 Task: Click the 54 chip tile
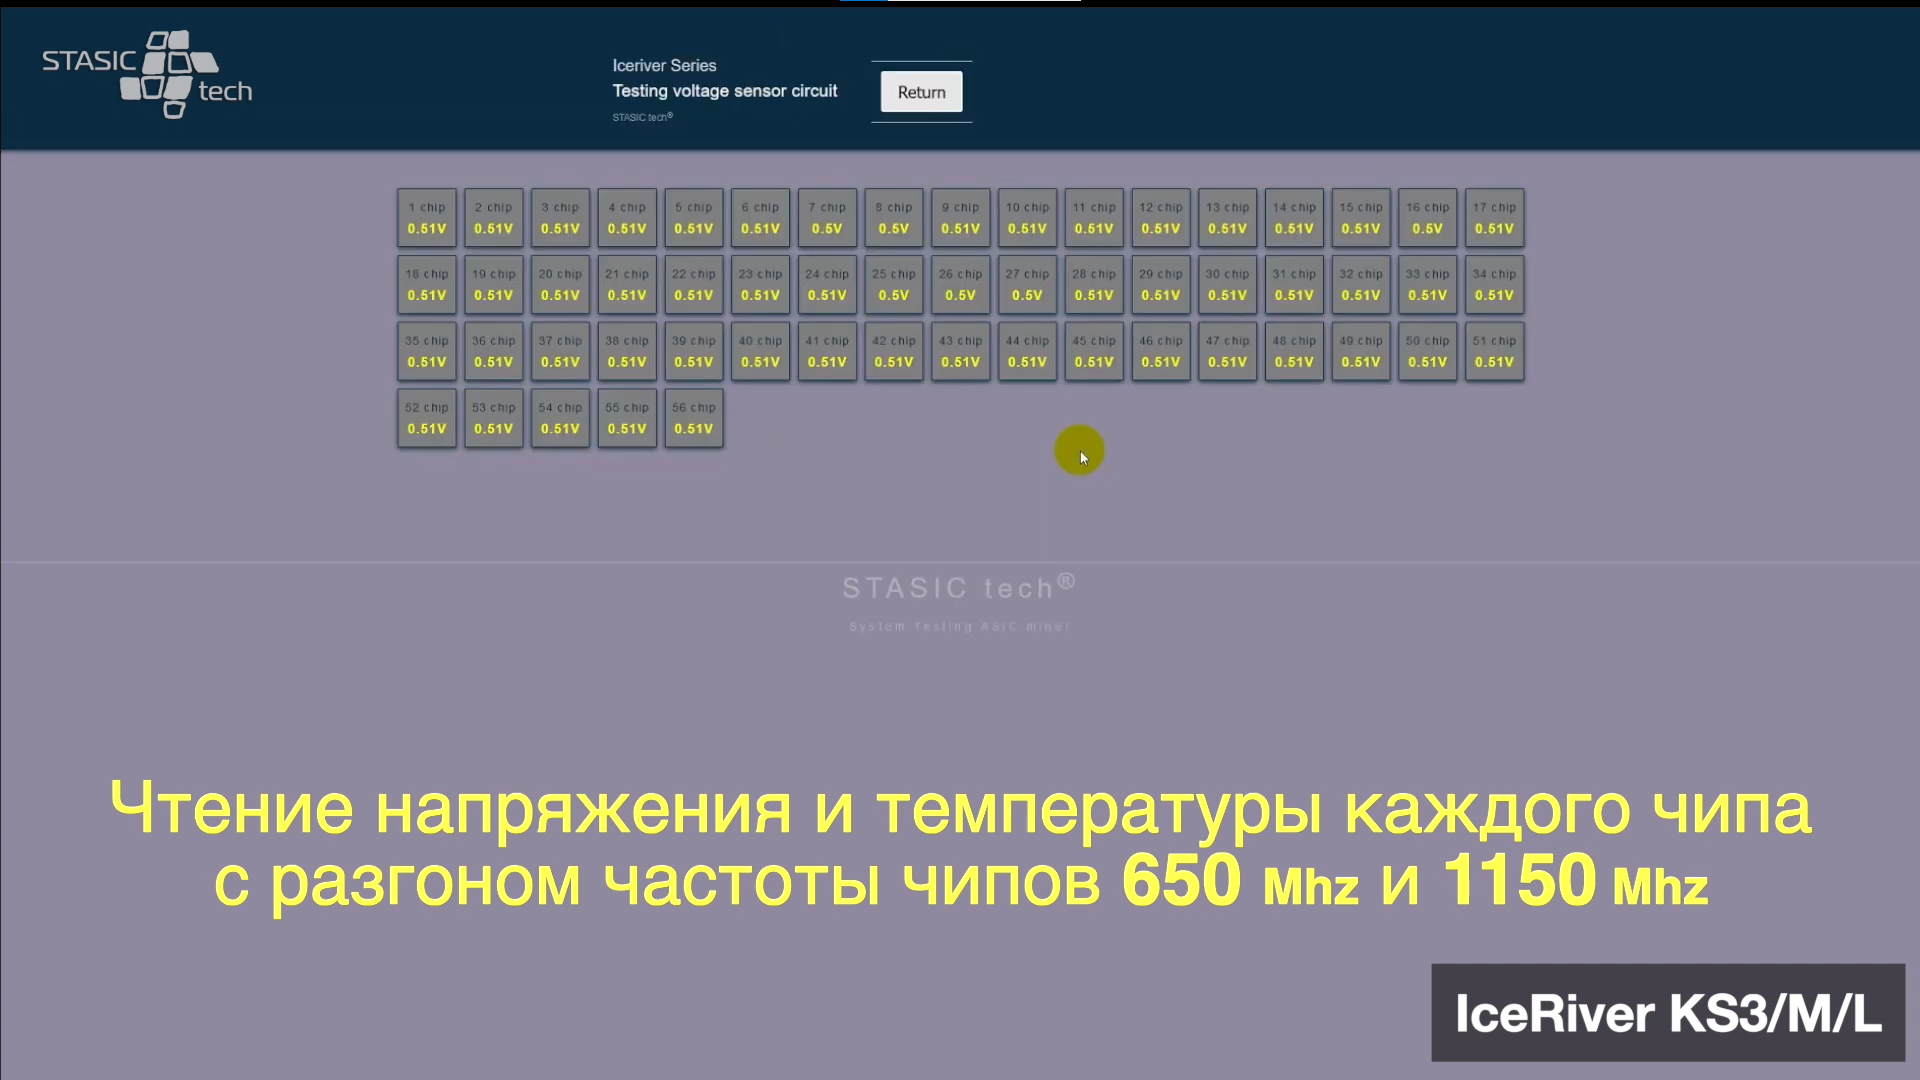coord(560,418)
